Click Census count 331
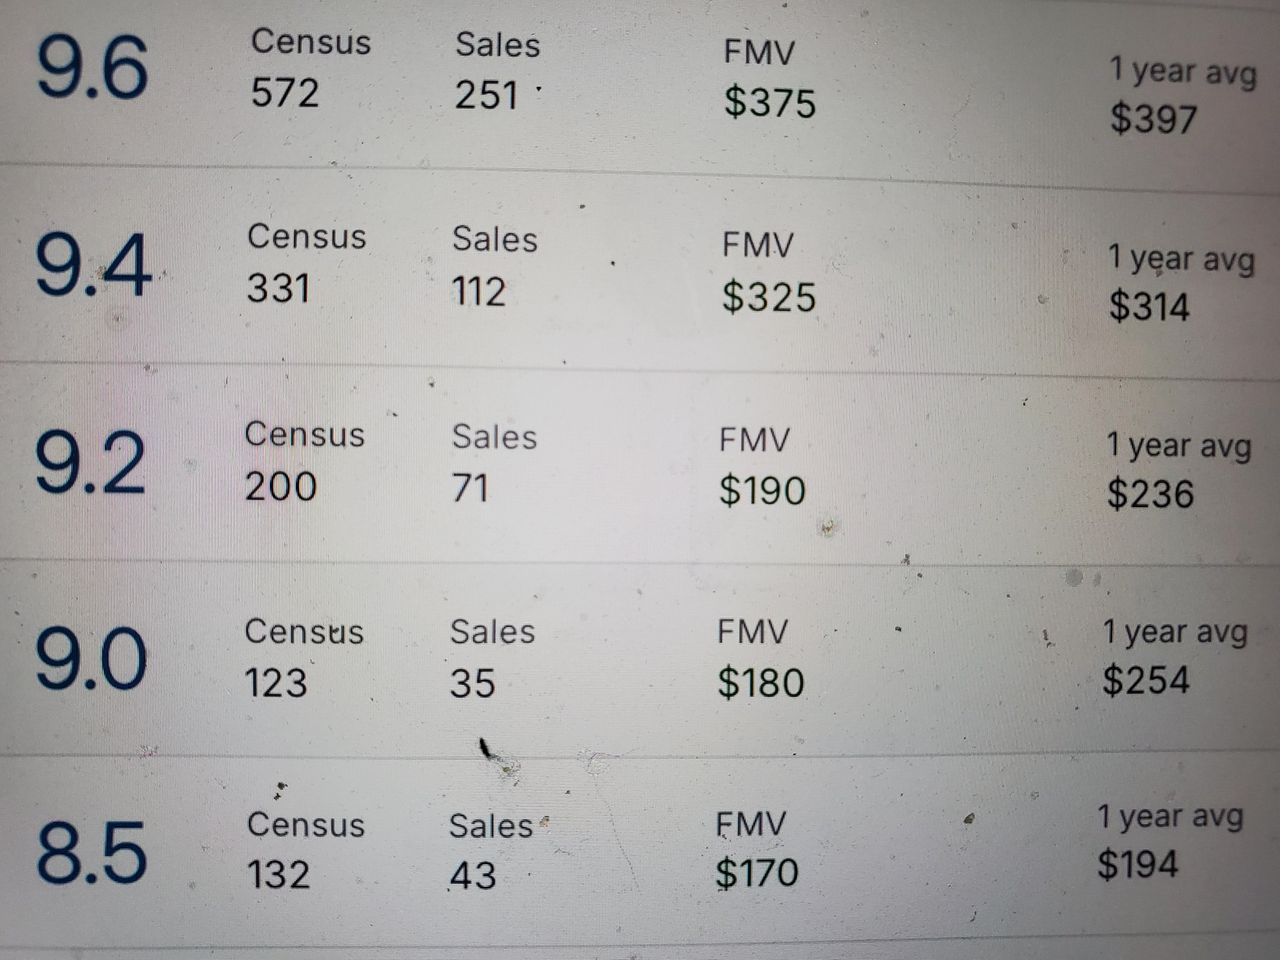 coord(279,288)
